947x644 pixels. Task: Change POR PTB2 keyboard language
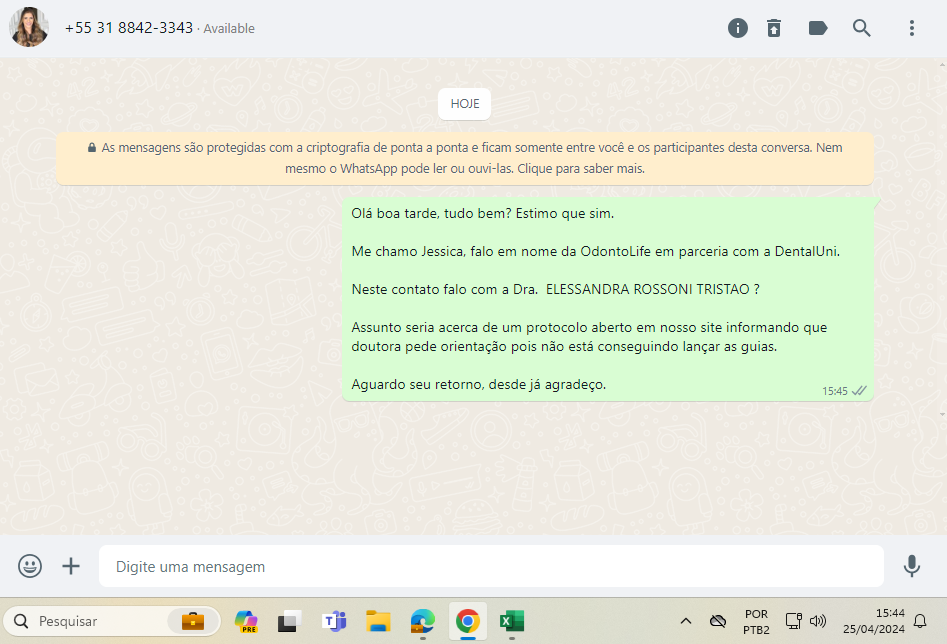[756, 622]
